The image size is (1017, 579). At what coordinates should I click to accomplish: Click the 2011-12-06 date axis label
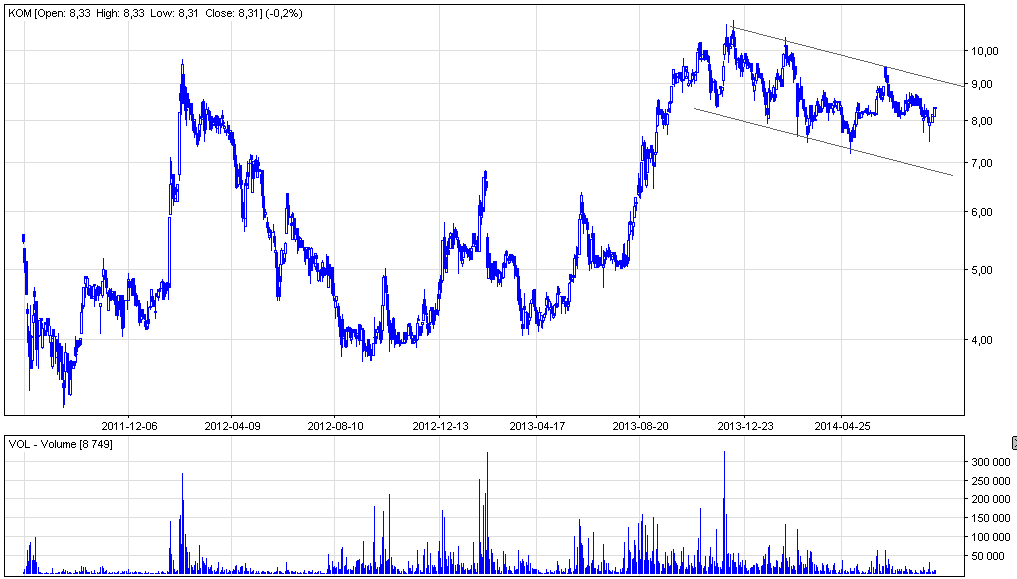129,426
